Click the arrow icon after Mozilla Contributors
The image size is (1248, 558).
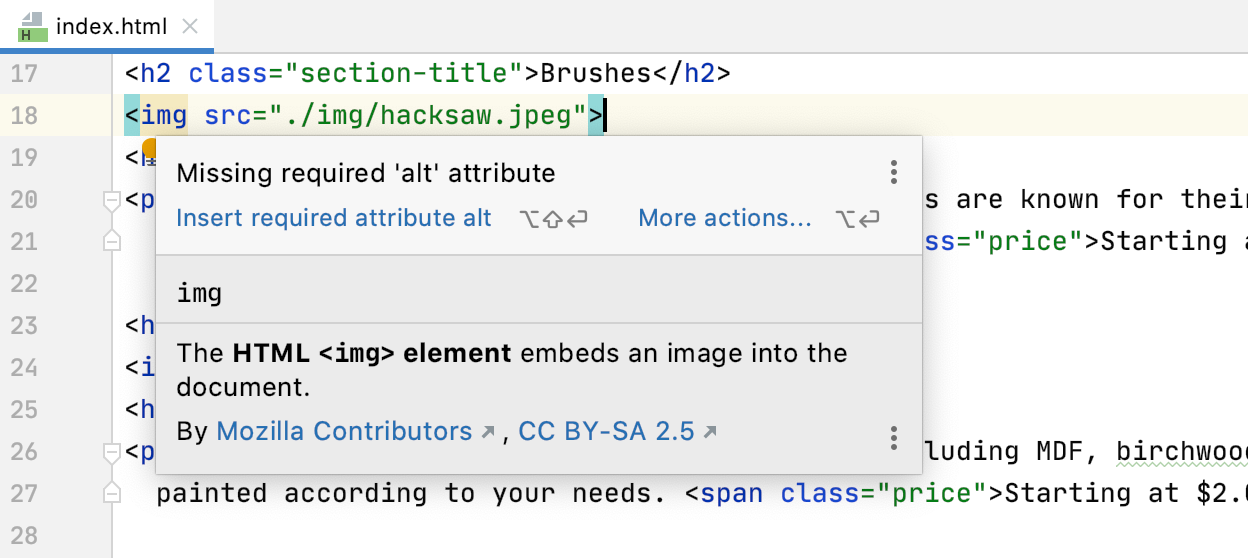pyautogui.click(x=488, y=432)
